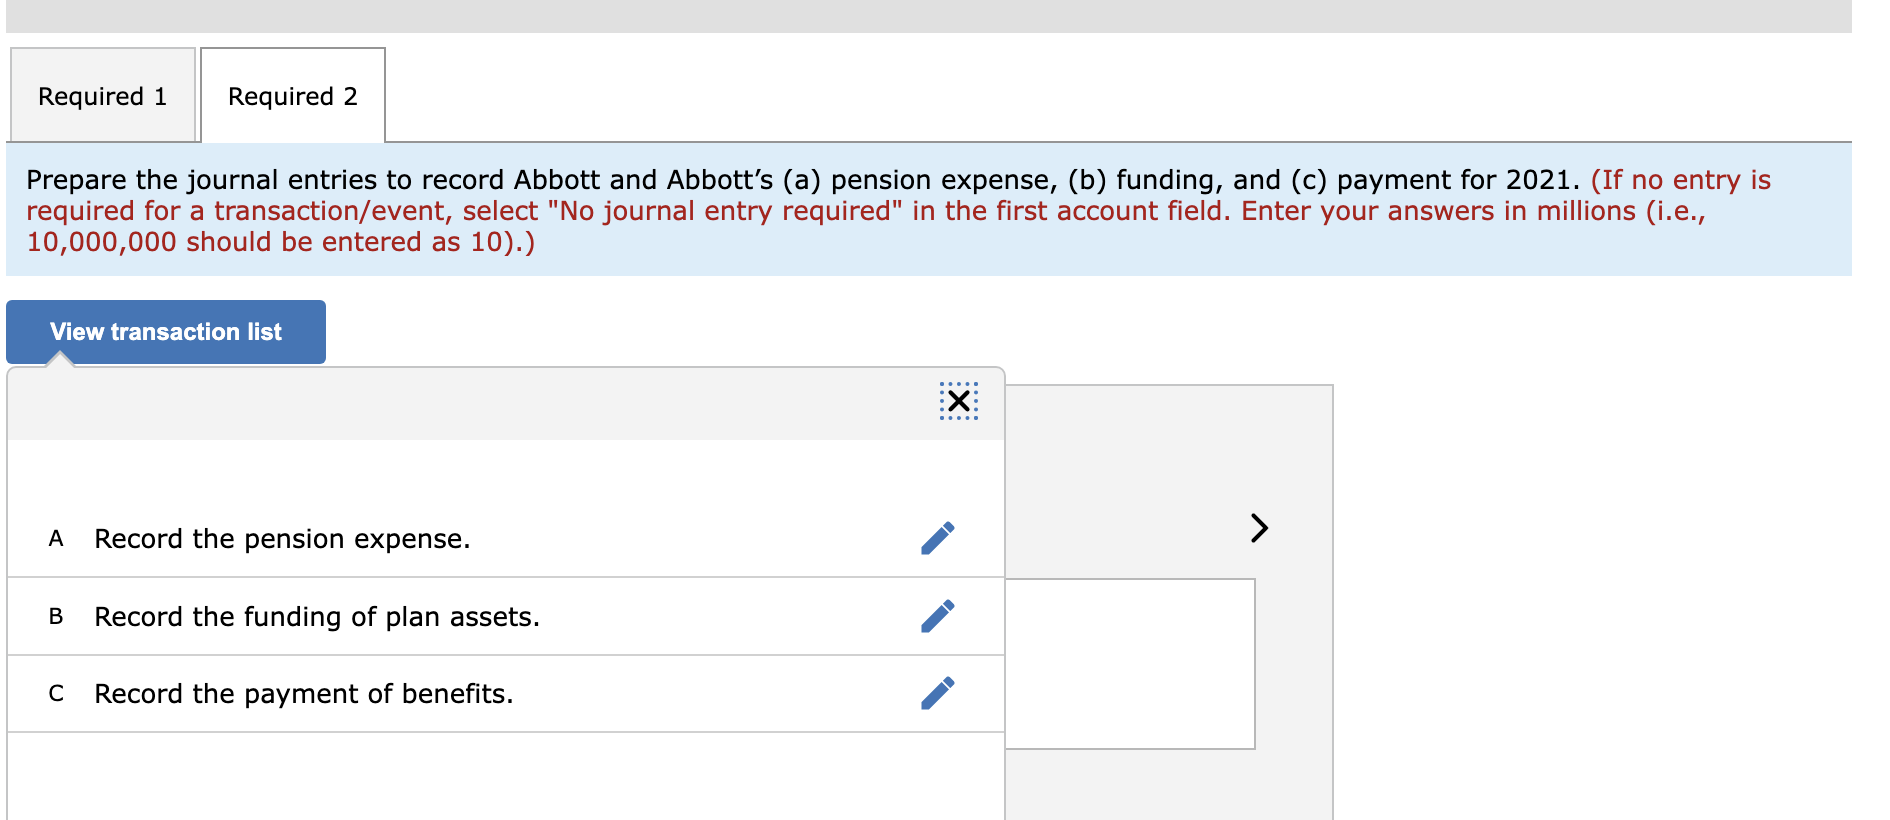Image resolution: width=1890 pixels, height=820 pixels.
Task: Click the empty journal entry field
Action: pos(1131,662)
